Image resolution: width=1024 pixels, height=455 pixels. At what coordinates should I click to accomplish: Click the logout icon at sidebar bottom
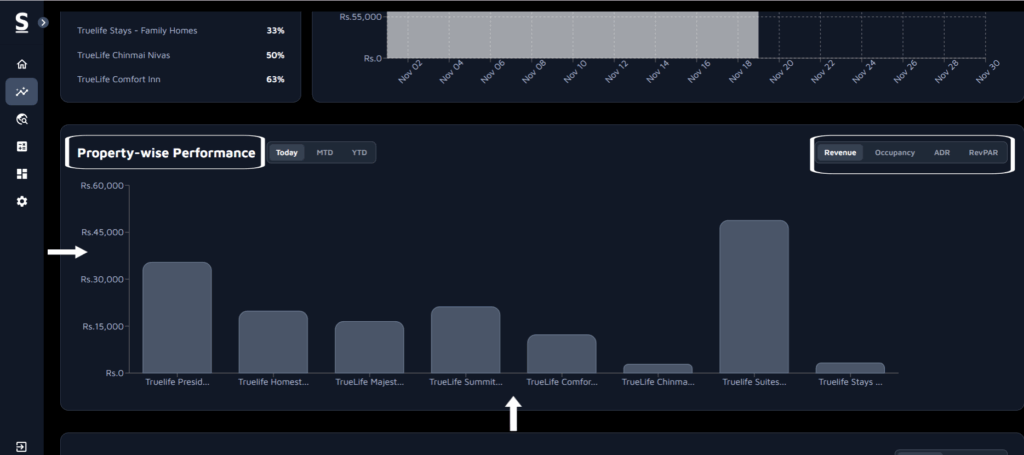(22, 446)
